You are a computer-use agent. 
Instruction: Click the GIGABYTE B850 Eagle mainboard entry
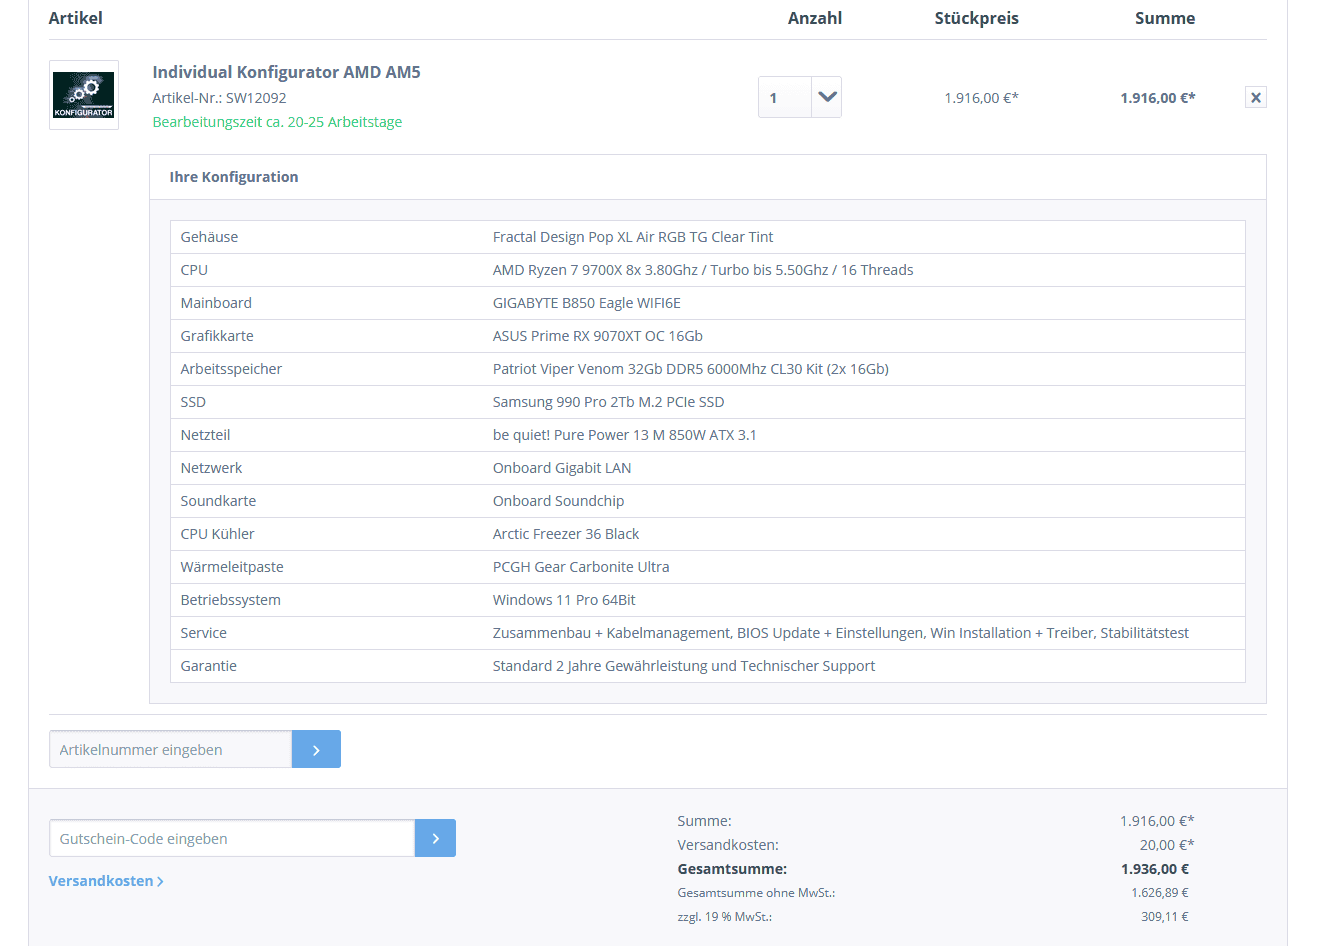pyautogui.click(x=586, y=303)
